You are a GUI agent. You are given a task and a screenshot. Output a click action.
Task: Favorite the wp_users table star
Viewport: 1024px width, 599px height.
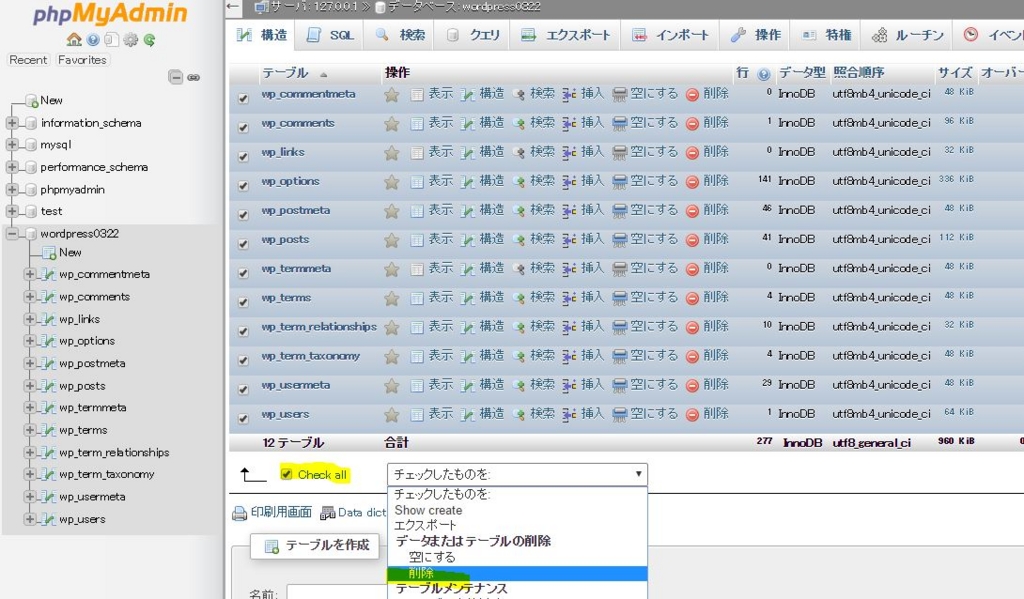coord(391,415)
